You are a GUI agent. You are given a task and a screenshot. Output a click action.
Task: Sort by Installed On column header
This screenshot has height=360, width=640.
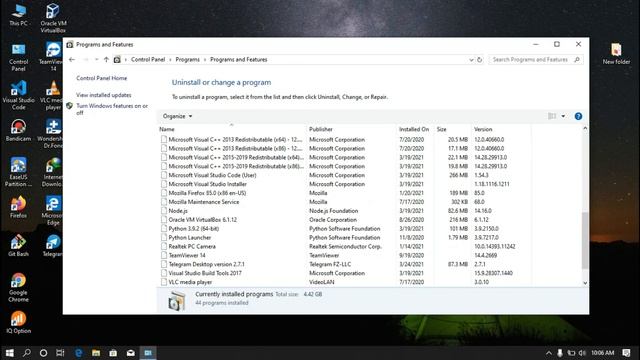pyautogui.click(x=414, y=129)
